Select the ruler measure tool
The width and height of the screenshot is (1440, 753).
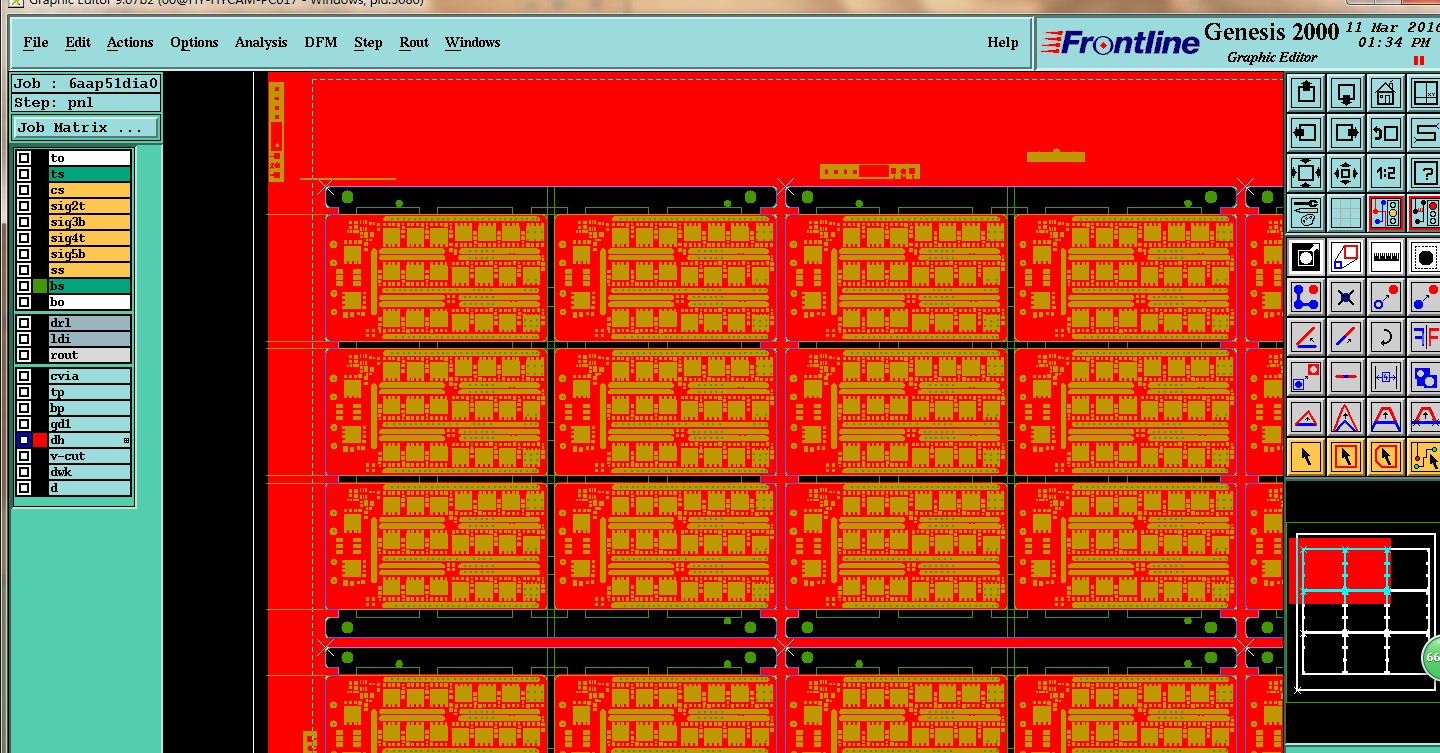click(1386, 257)
